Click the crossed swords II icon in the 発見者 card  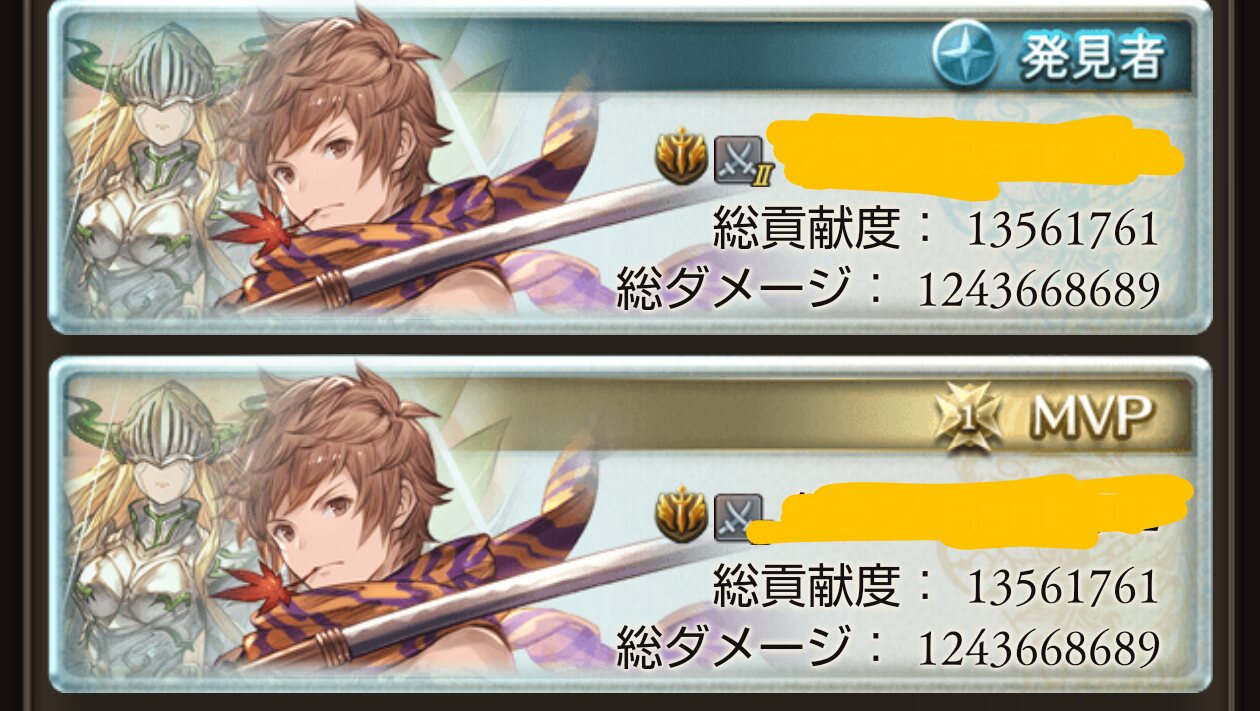pos(743,160)
